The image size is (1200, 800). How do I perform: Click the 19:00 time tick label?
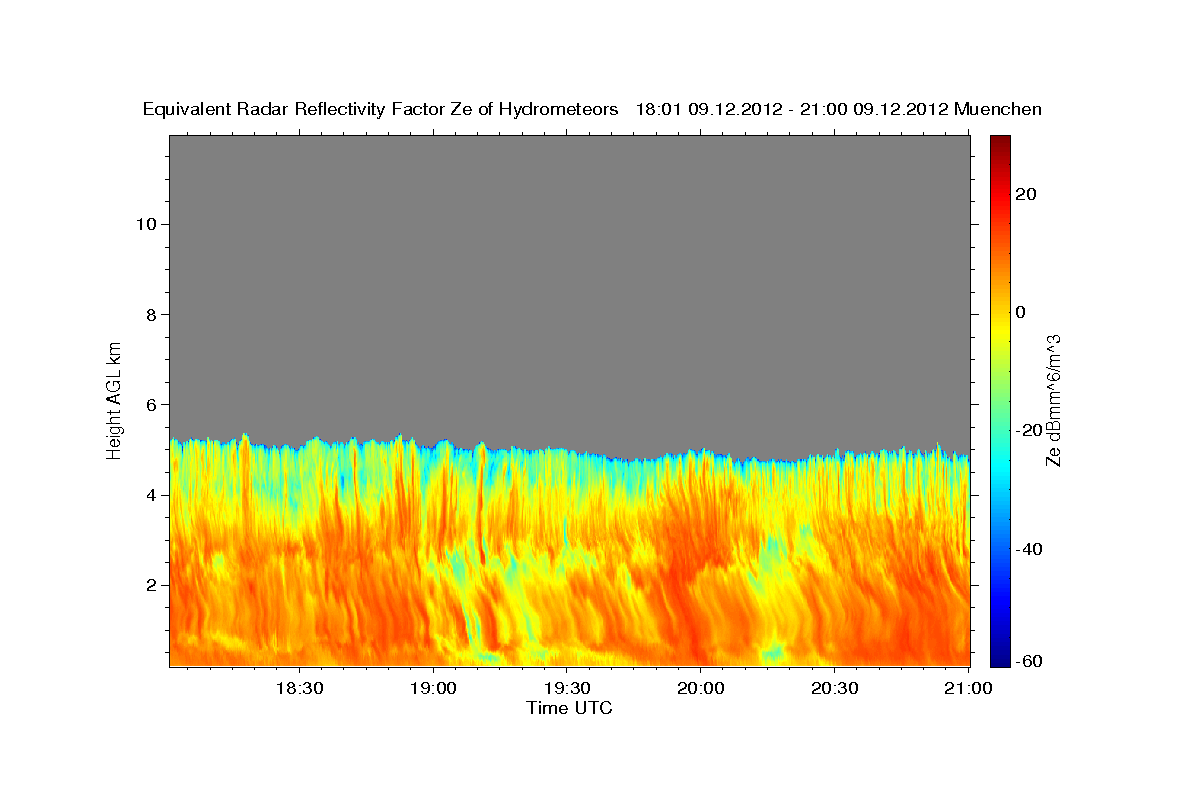click(x=432, y=688)
